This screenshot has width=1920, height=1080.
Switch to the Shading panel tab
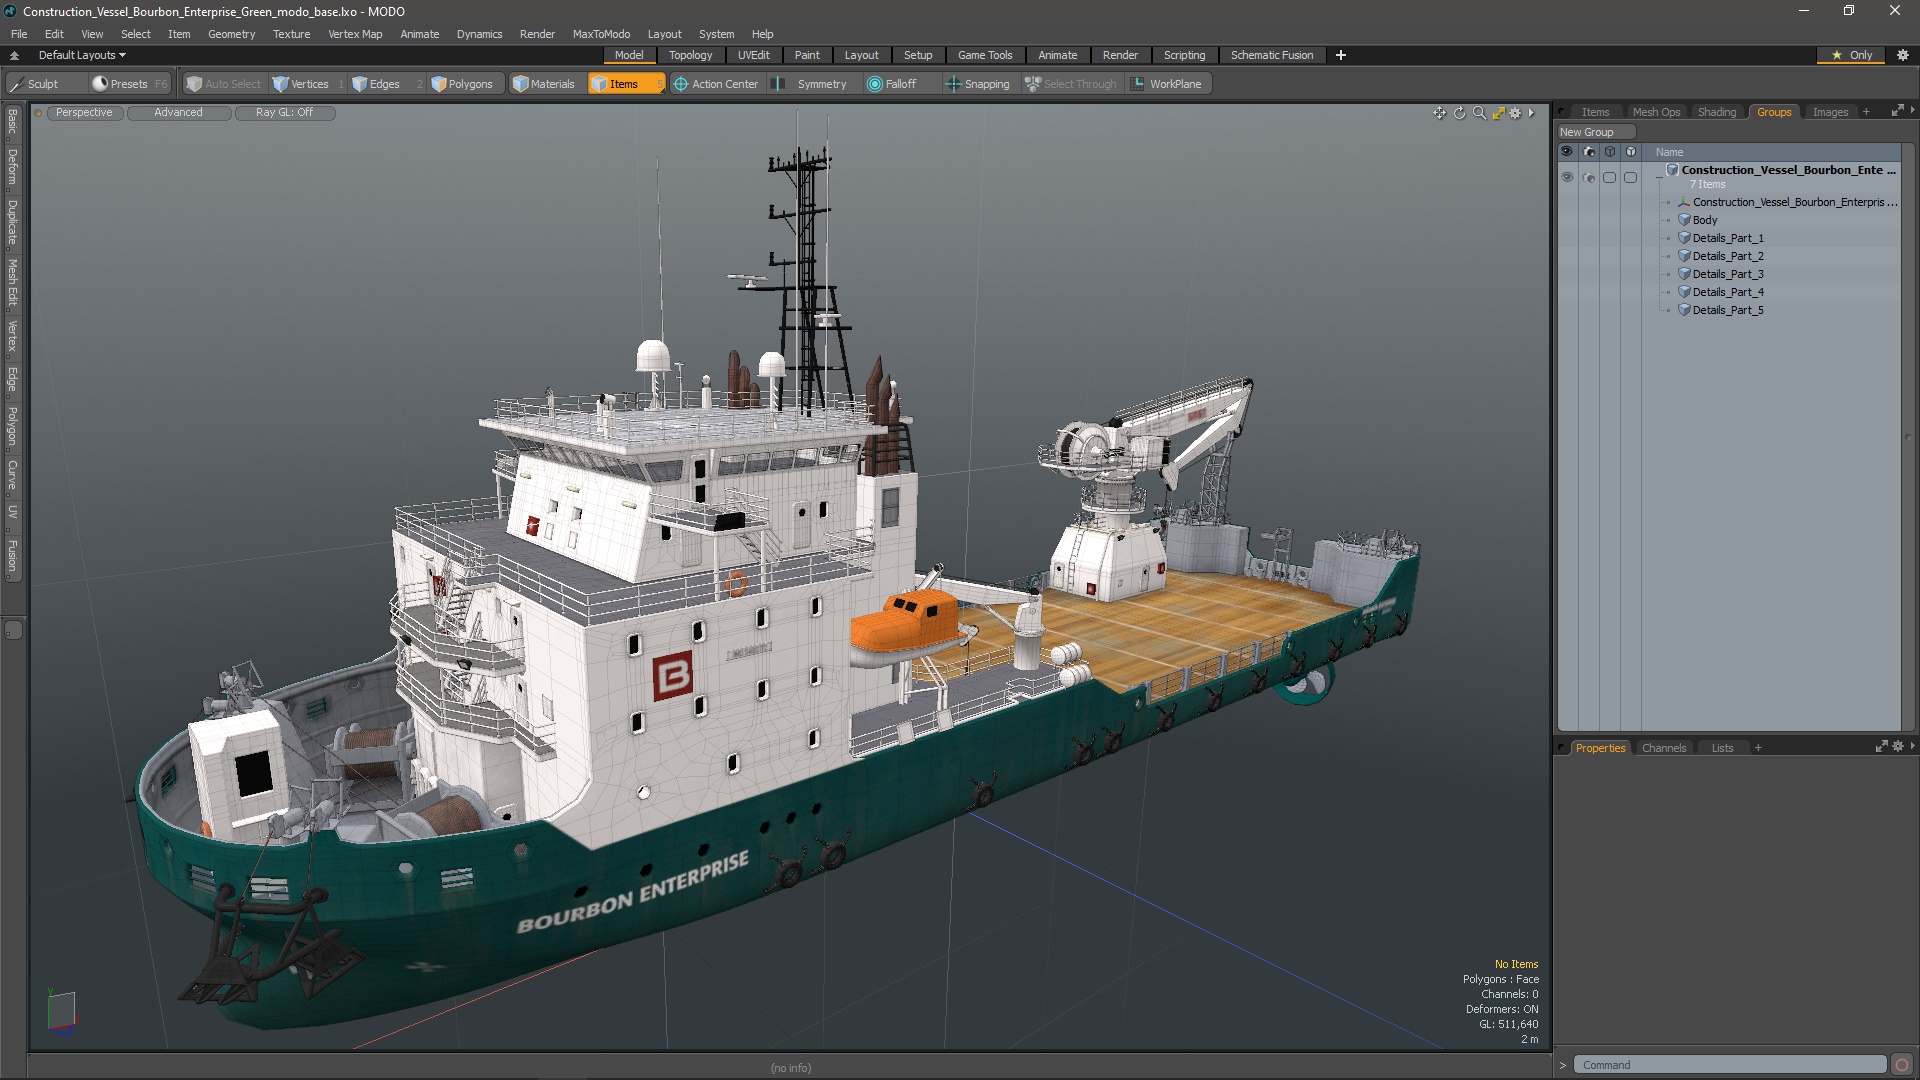[1716, 112]
